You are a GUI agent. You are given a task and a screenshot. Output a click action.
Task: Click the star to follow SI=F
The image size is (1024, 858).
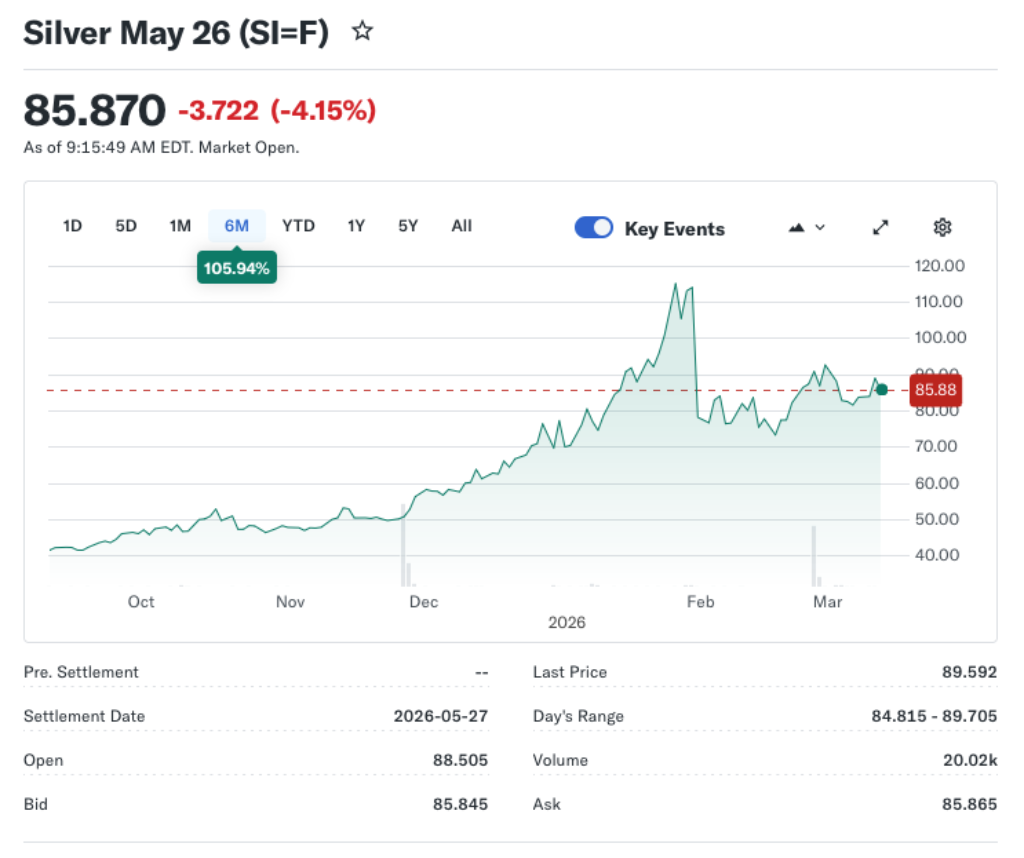coord(362,31)
